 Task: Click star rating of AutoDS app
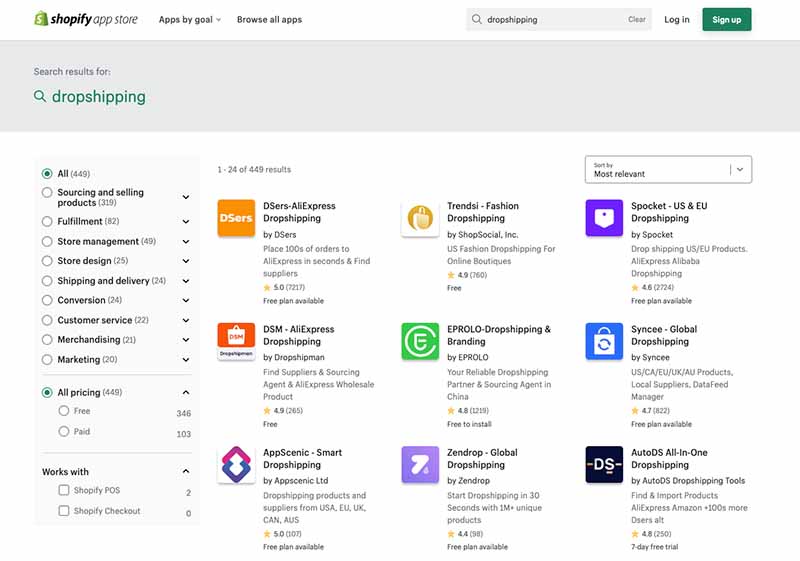coord(651,534)
